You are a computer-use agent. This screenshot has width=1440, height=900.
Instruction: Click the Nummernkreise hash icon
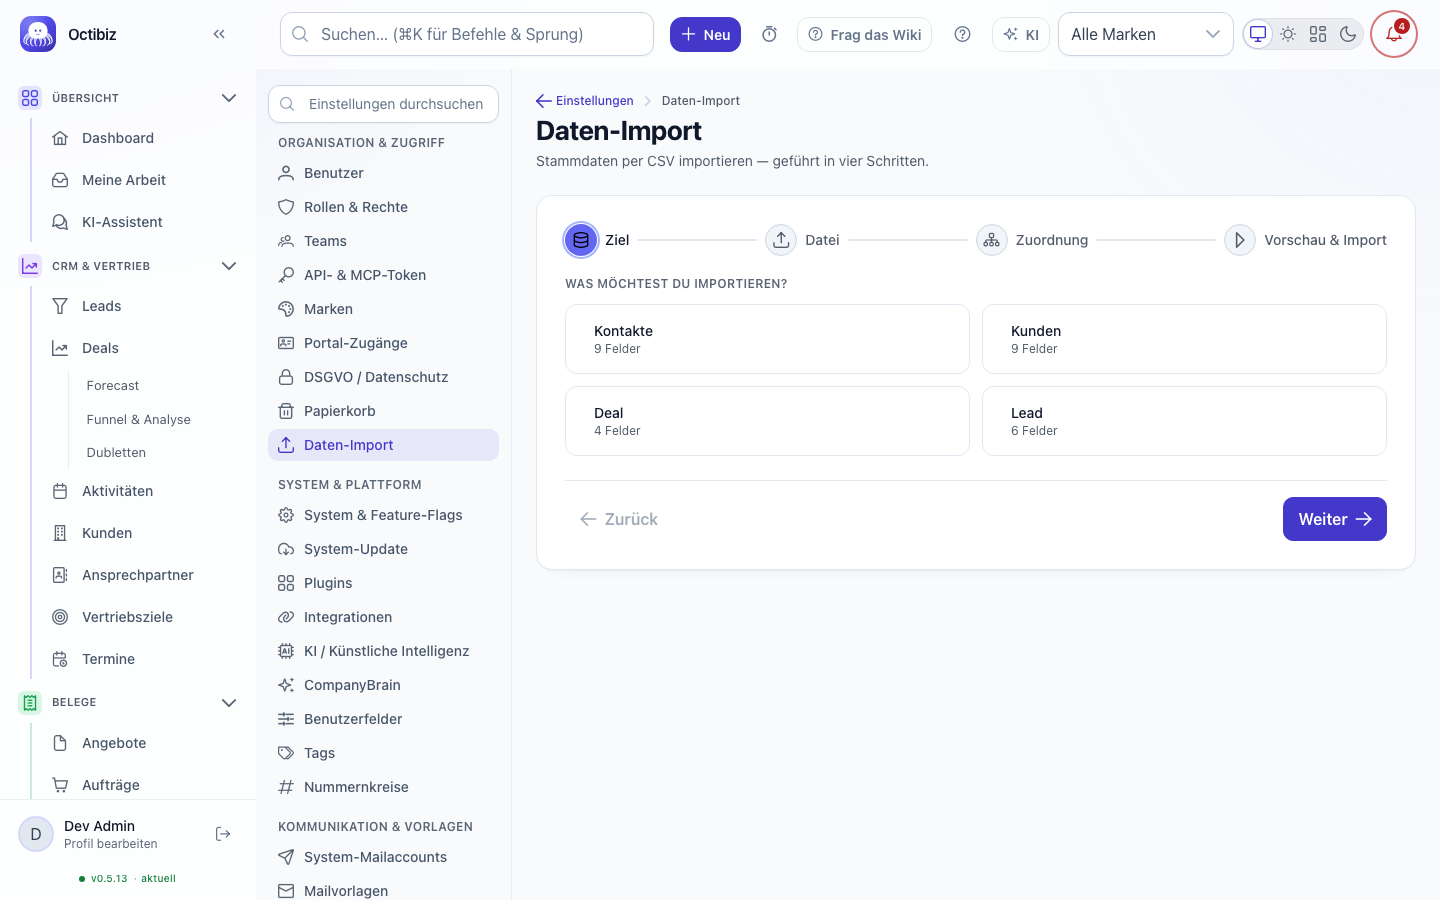click(286, 787)
